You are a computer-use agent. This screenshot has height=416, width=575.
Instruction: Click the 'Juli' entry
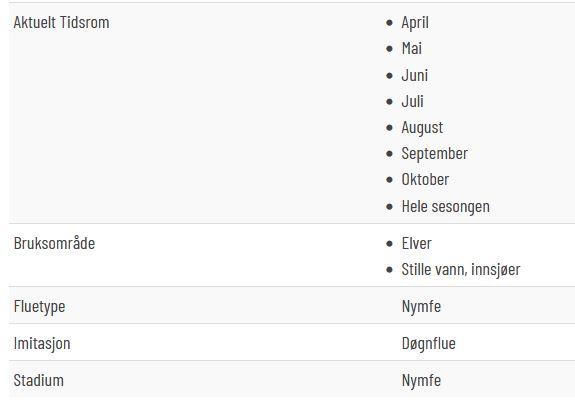[412, 101]
